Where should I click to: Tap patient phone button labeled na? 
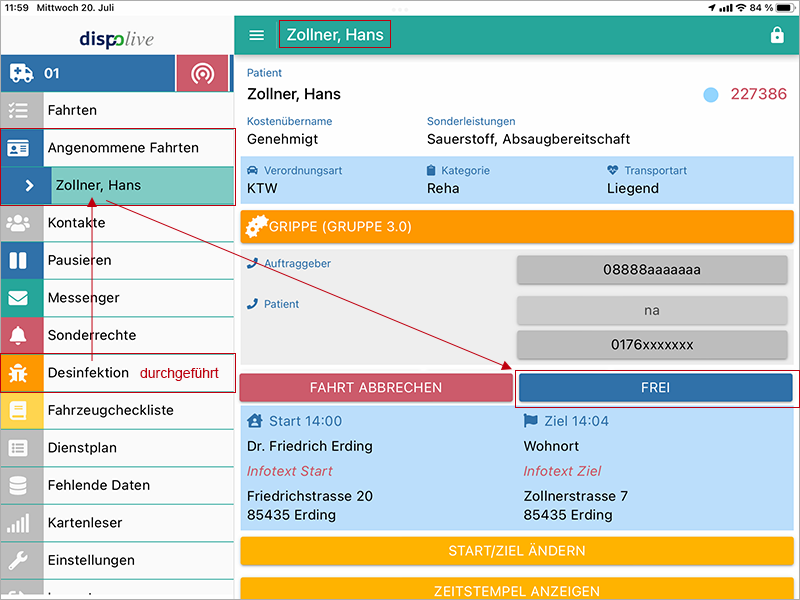point(652,310)
